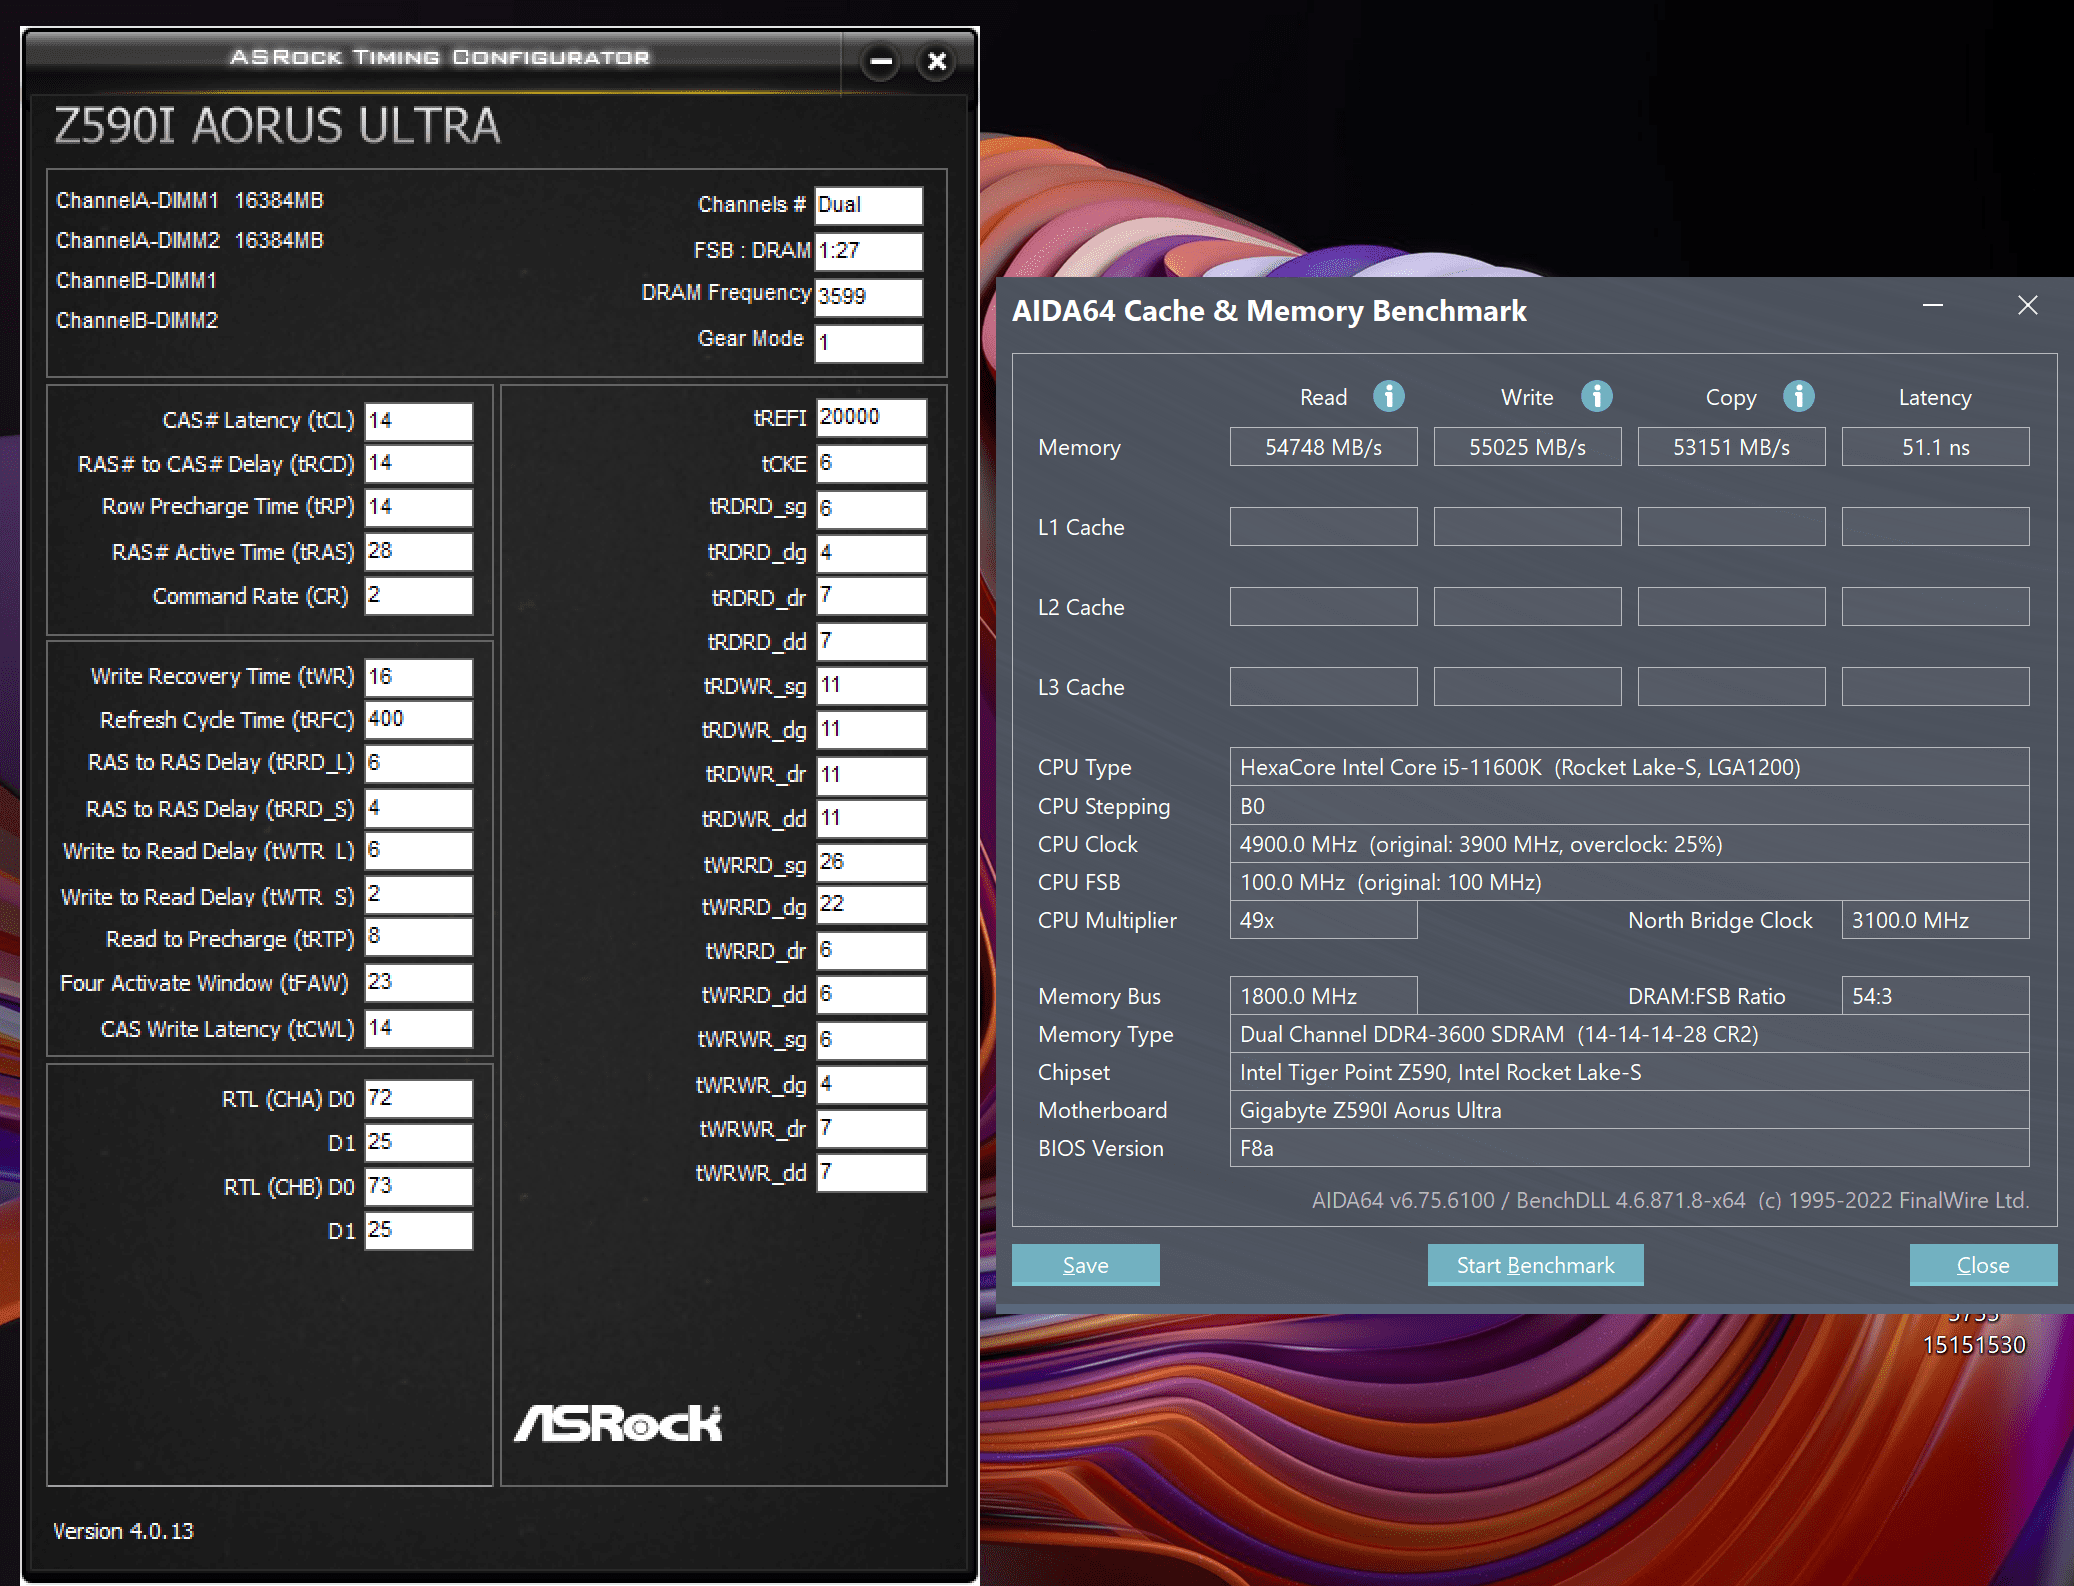
Task: Close the AIDA64 benchmark window via X
Action: 2027,305
